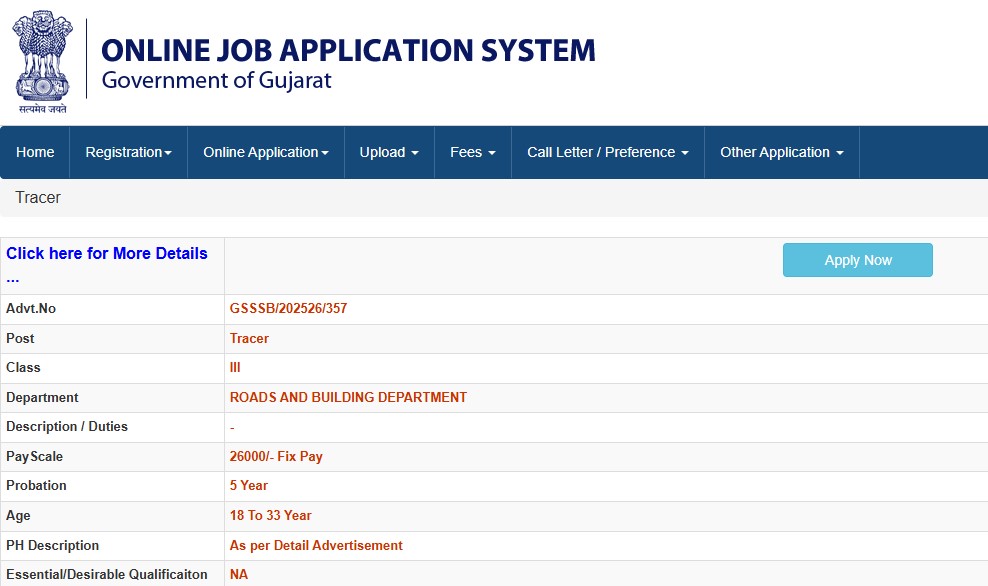Click the ONLINE JOB APPLICATION SYSTEM header
The width and height of the screenshot is (988, 586).
[x=347, y=49]
